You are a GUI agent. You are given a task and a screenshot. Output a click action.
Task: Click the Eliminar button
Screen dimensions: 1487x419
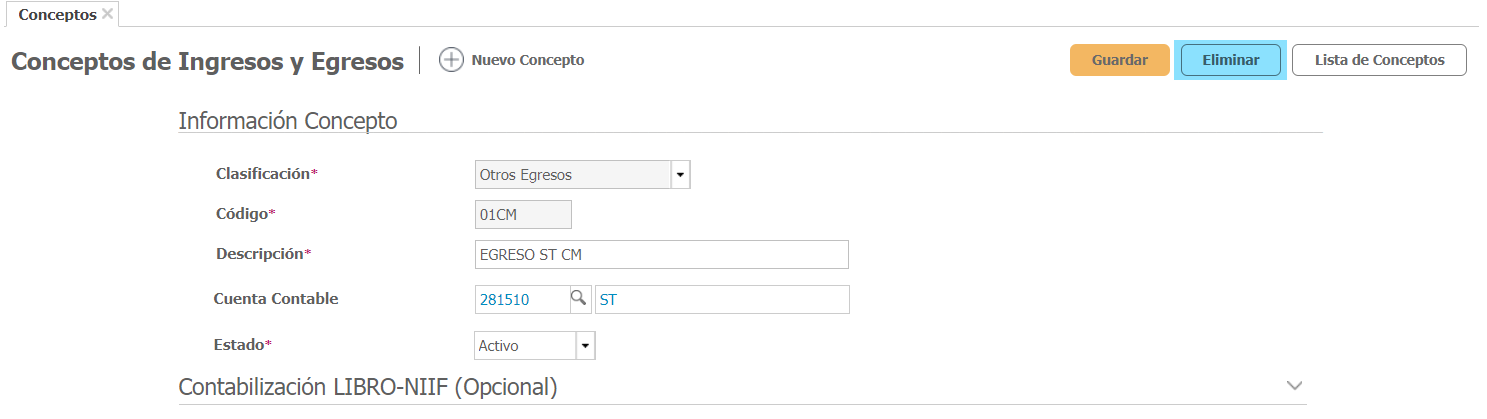click(x=1230, y=60)
